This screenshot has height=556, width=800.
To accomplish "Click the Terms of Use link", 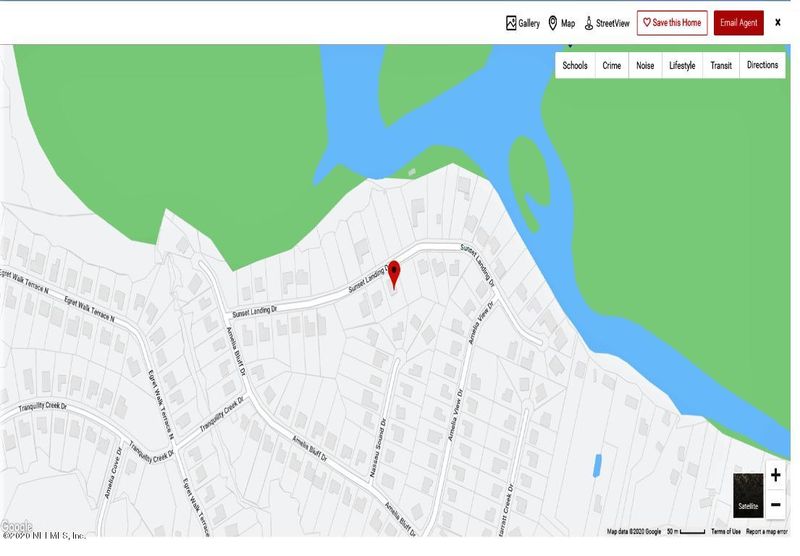I will (x=726, y=532).
